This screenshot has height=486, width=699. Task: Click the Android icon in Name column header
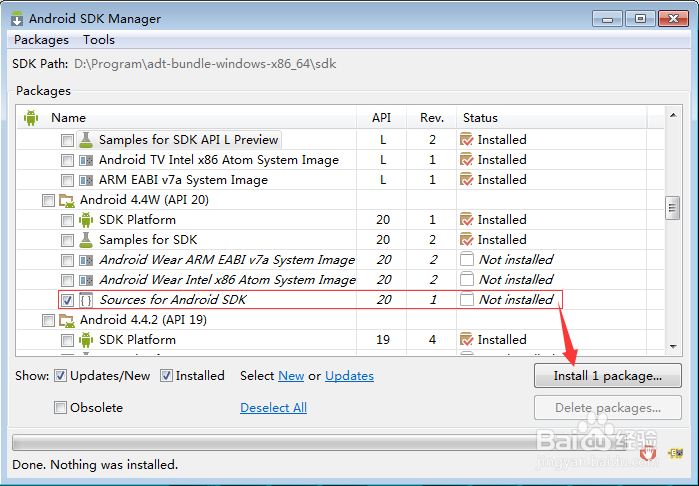[30, 118]
